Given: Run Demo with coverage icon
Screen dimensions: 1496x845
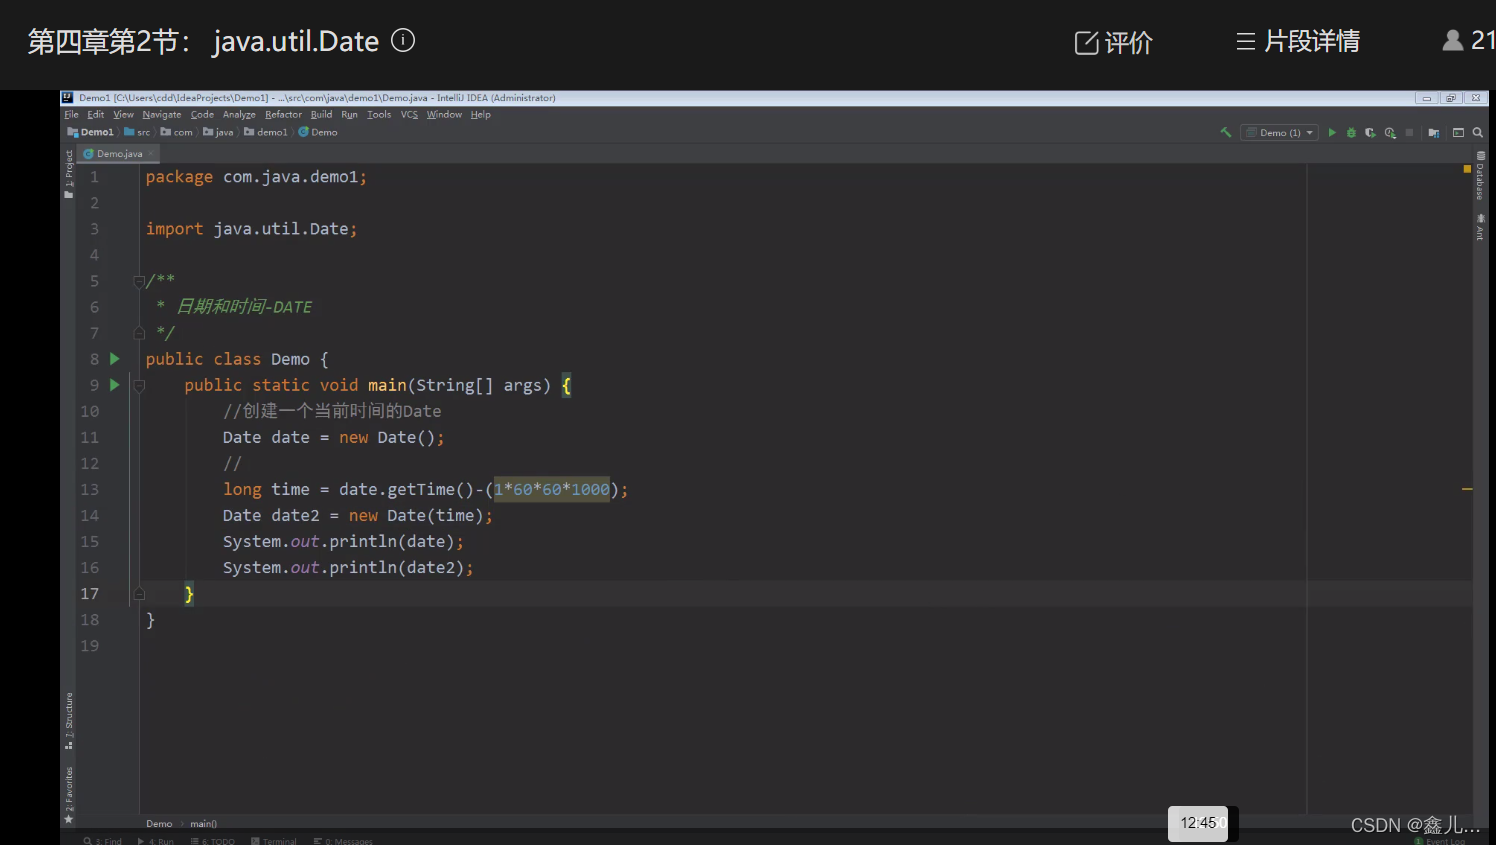Looking at the screenshot, I should (x=1370, y=132).
